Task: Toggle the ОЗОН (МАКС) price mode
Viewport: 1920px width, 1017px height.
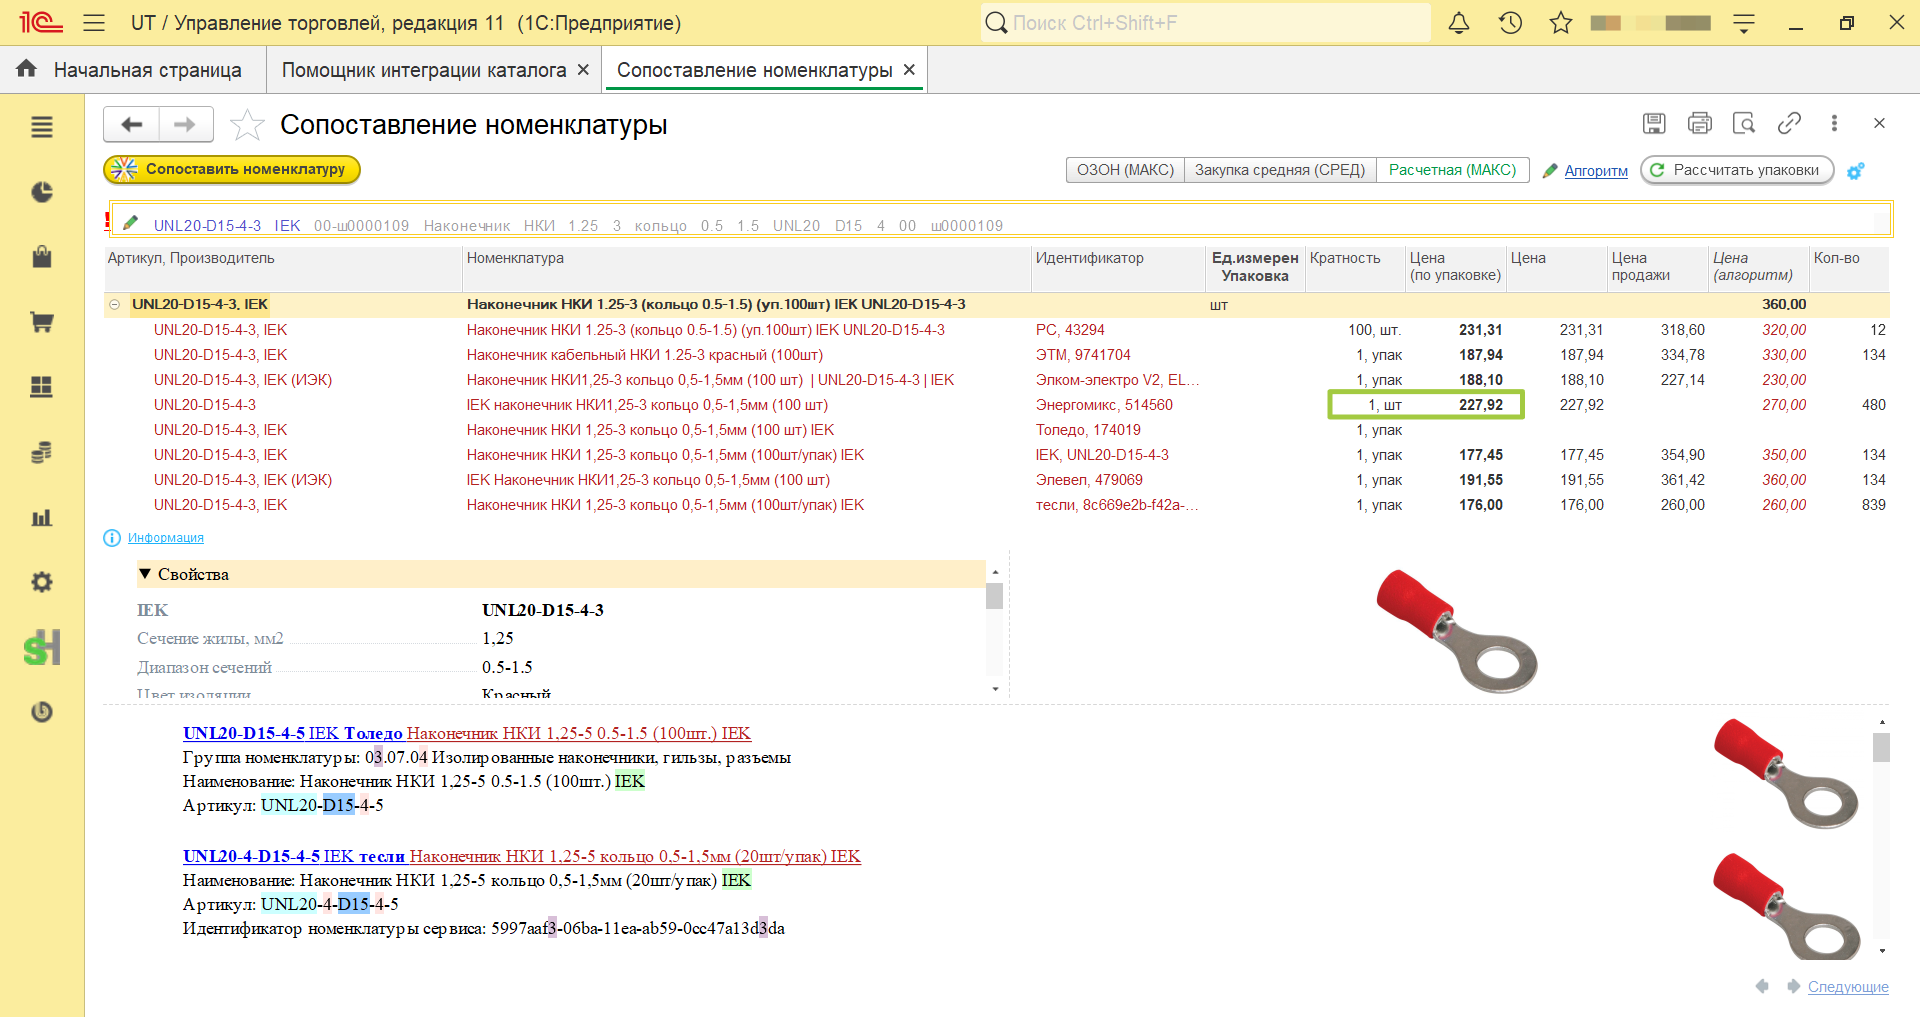Action: coord(1125,170)
